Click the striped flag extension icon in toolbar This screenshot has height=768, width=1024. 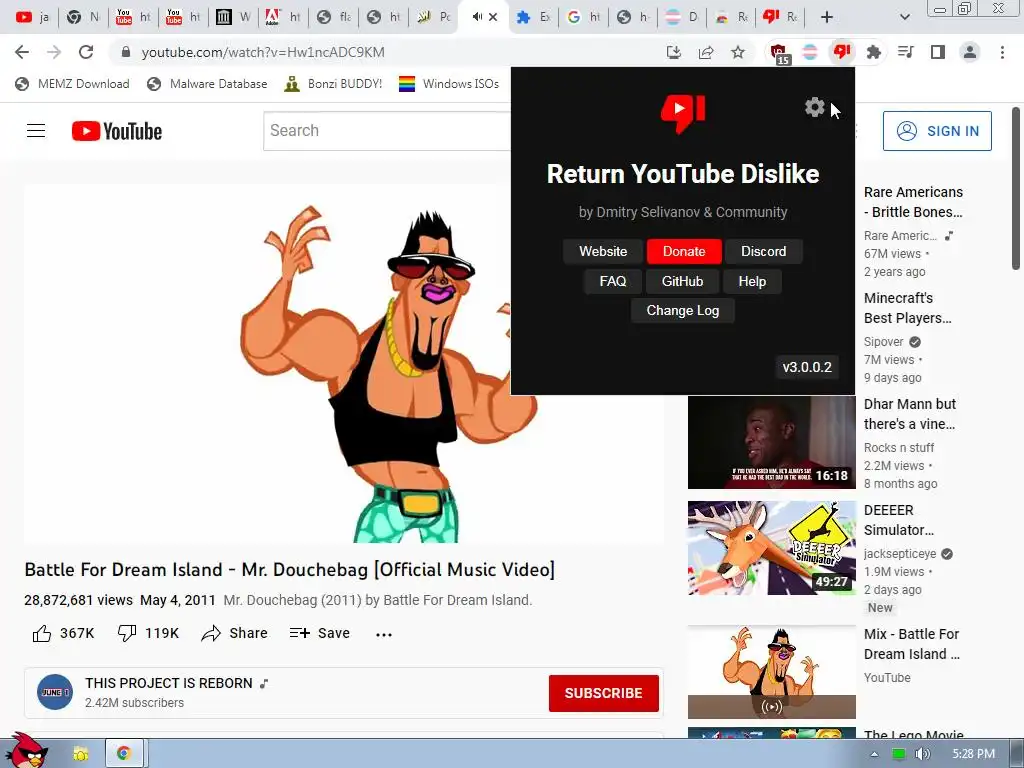coord(810,52)
